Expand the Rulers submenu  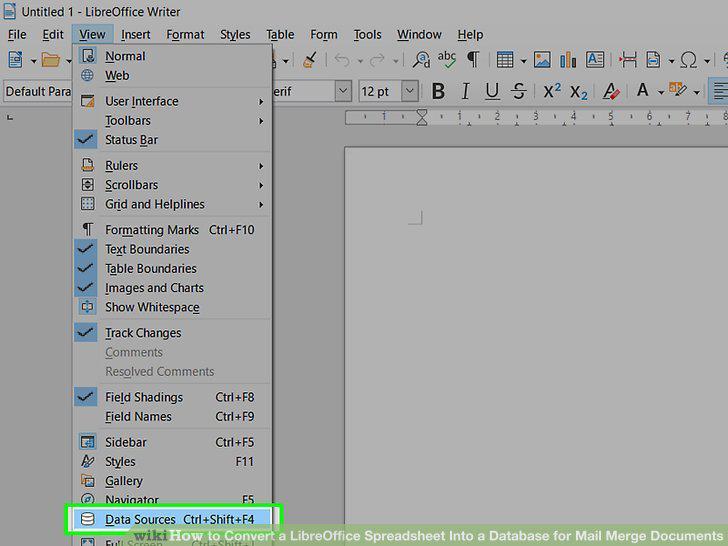(x=172, y=166)
